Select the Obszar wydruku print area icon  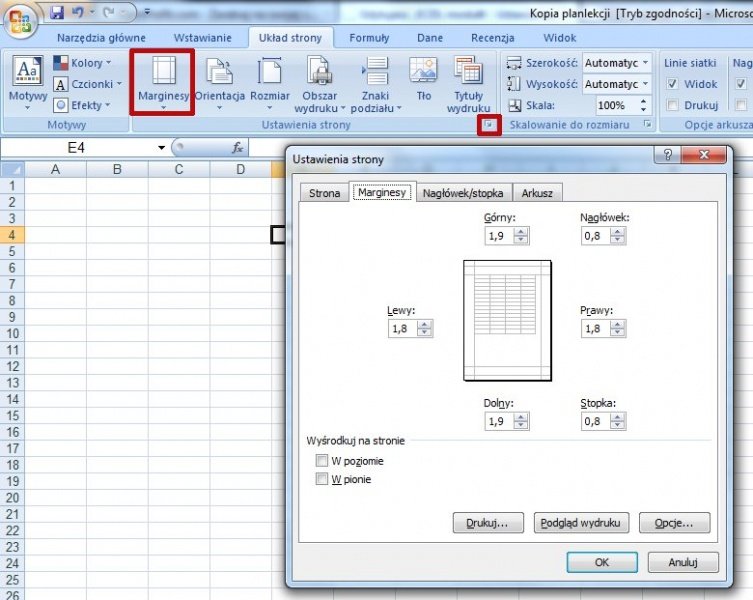coord(320,80)
